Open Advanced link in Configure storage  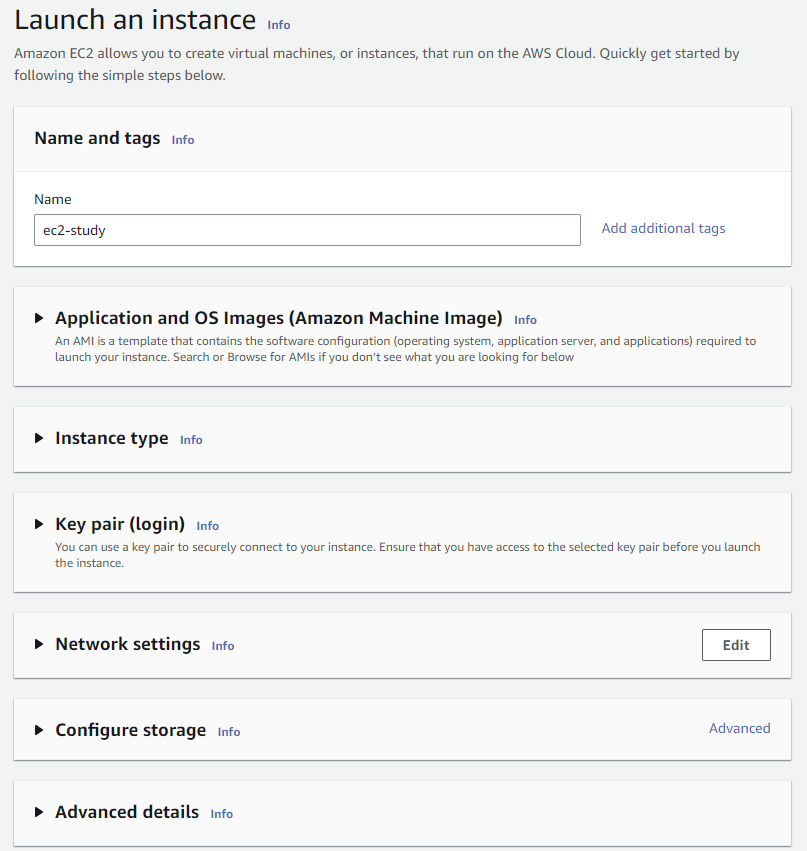point(740,728)
